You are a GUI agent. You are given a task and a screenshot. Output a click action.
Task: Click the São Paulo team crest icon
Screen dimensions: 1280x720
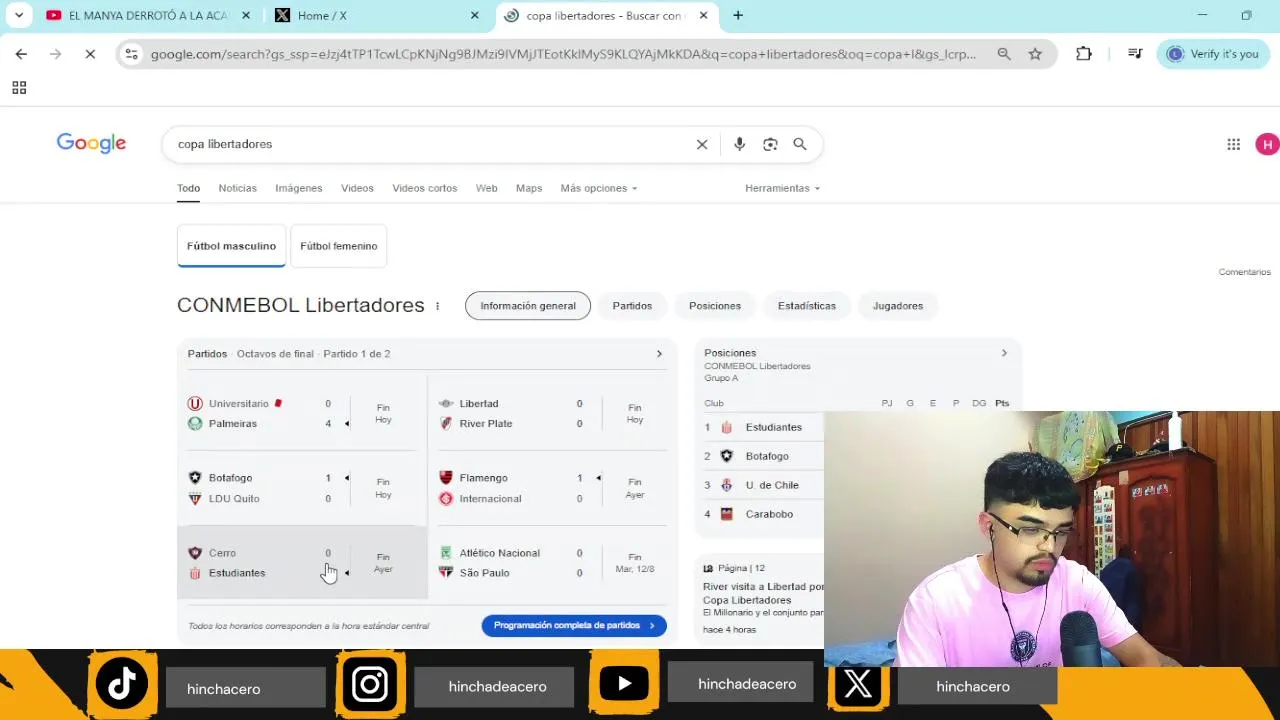click(446, 573)
